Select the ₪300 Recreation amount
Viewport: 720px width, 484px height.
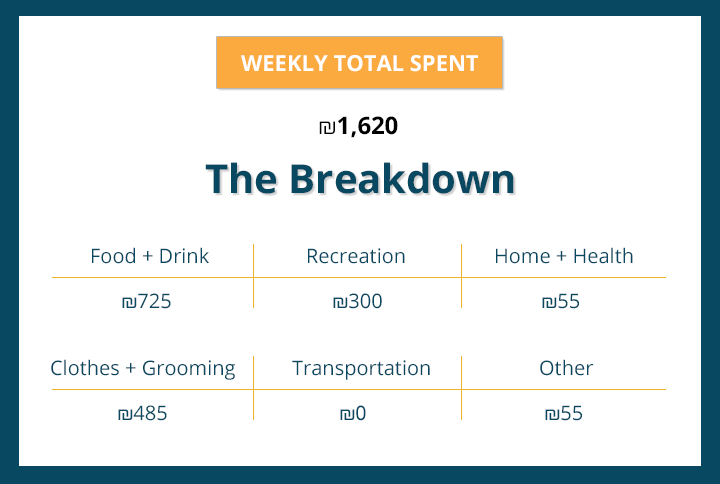[357, 301]
